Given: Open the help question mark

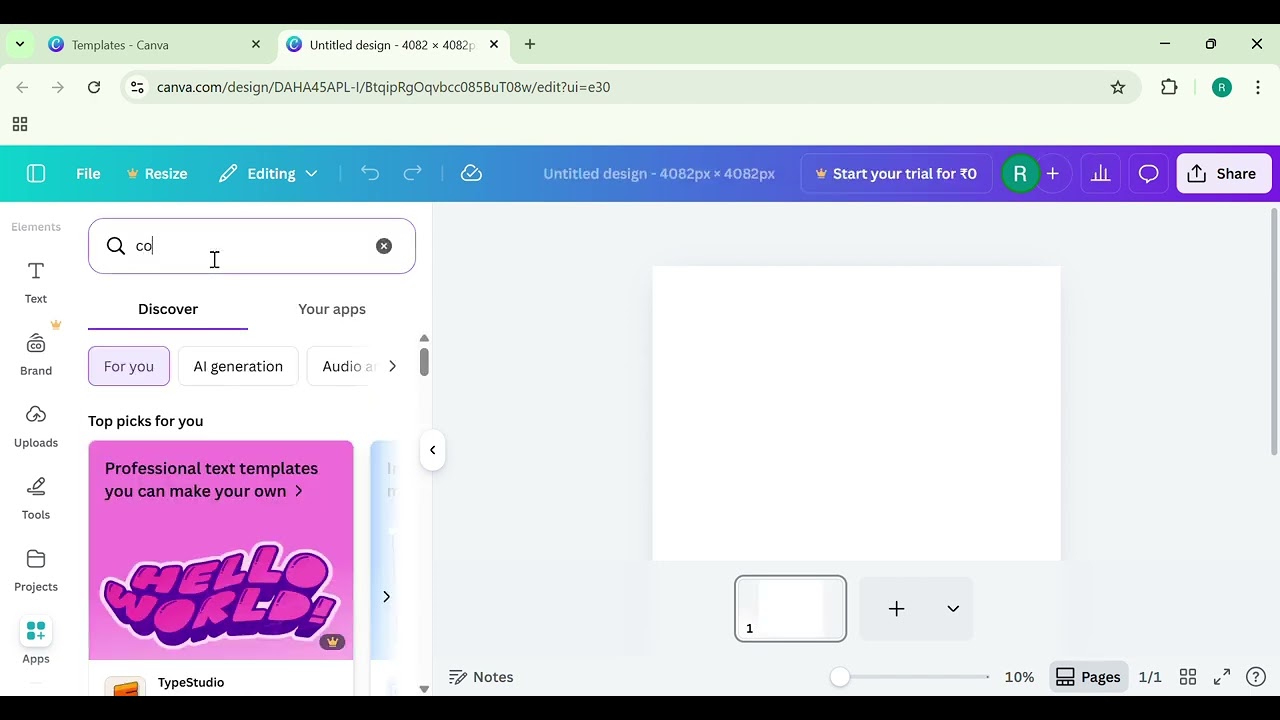Looking at the screenshot, I should pos(1256,677).
